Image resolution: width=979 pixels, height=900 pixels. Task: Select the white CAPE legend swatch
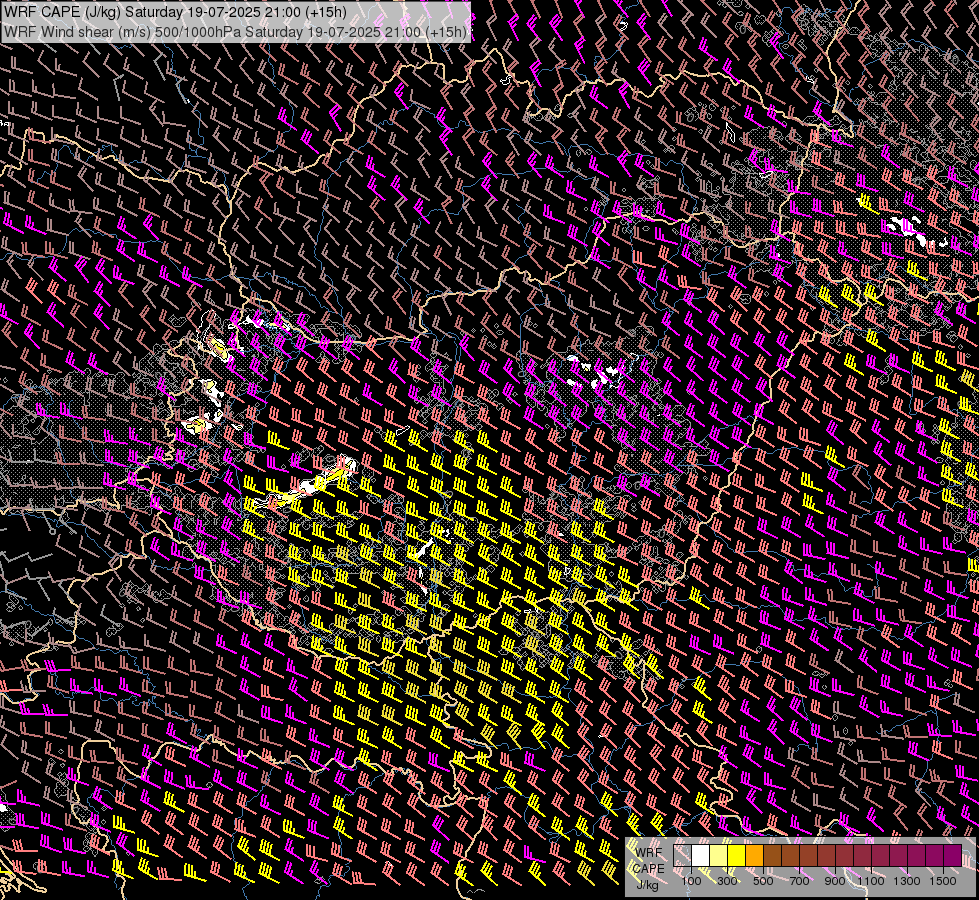(701, 855)
